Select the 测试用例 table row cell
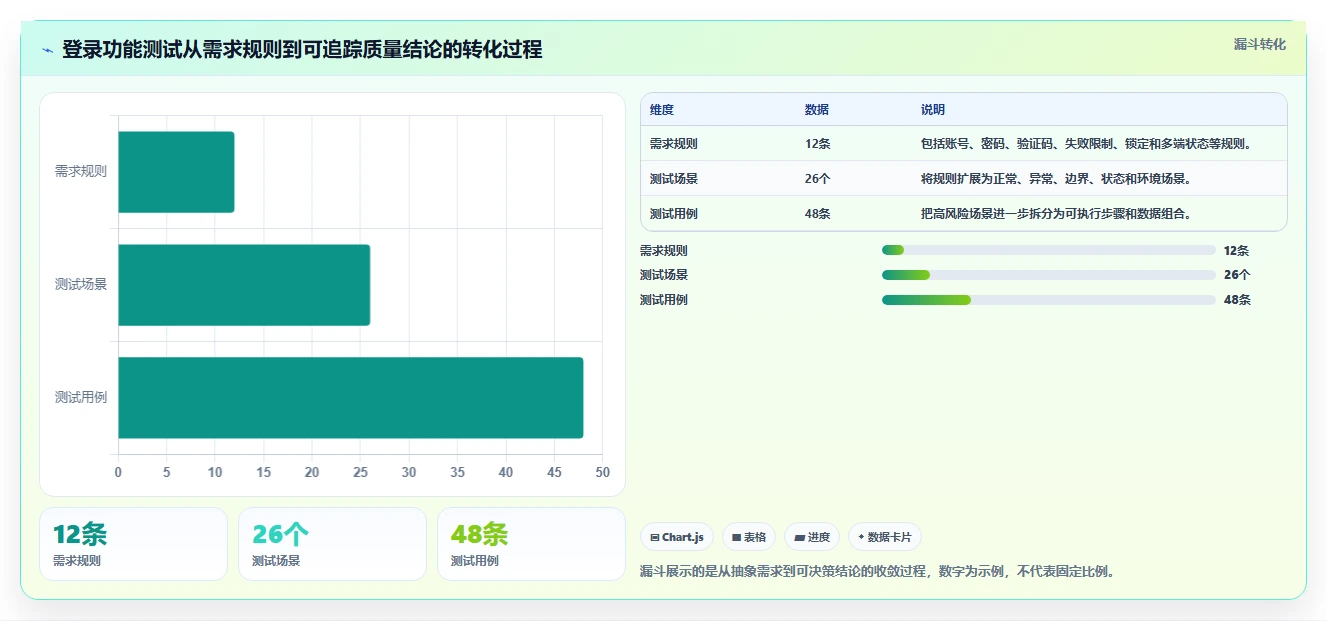The width and height of the screenshot is (1327, 621). click(x=674, y=214)
